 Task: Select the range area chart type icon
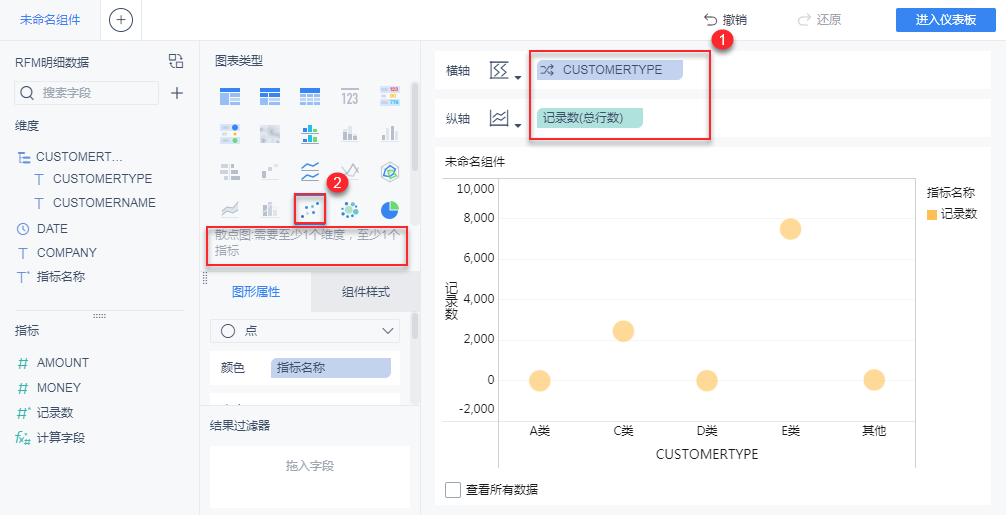[x=230, y=209]
